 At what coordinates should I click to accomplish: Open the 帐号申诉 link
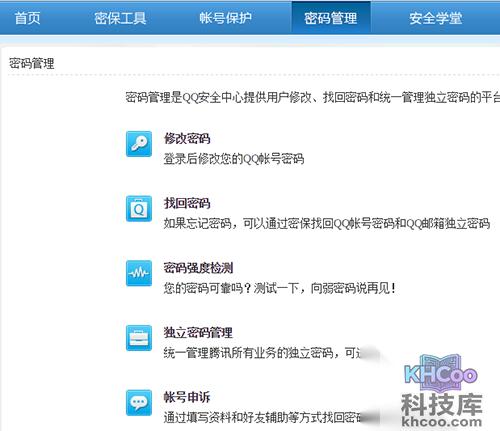click(187, 397)
